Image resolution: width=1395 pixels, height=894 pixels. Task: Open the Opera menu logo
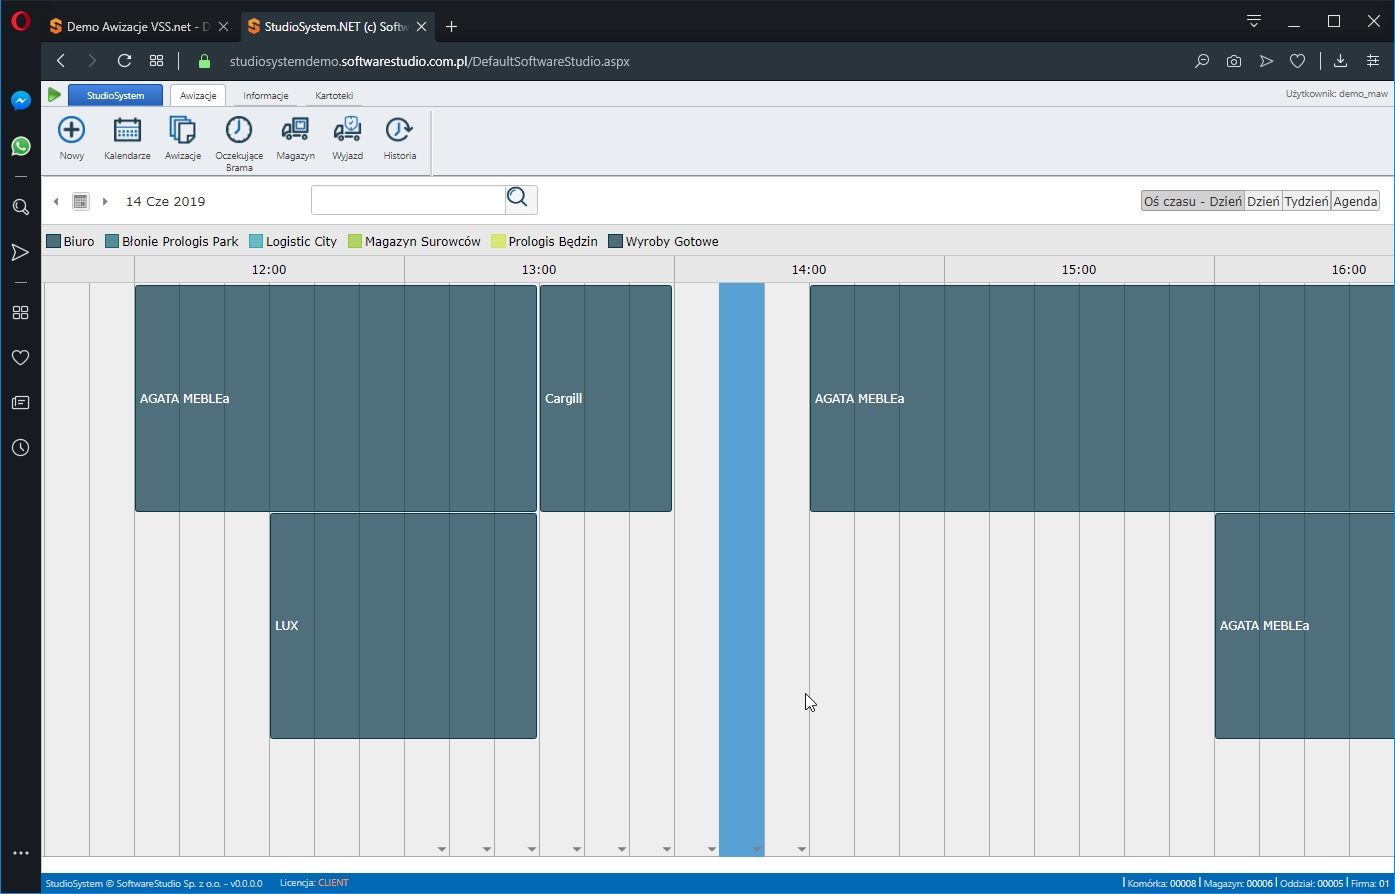[20, 22]
